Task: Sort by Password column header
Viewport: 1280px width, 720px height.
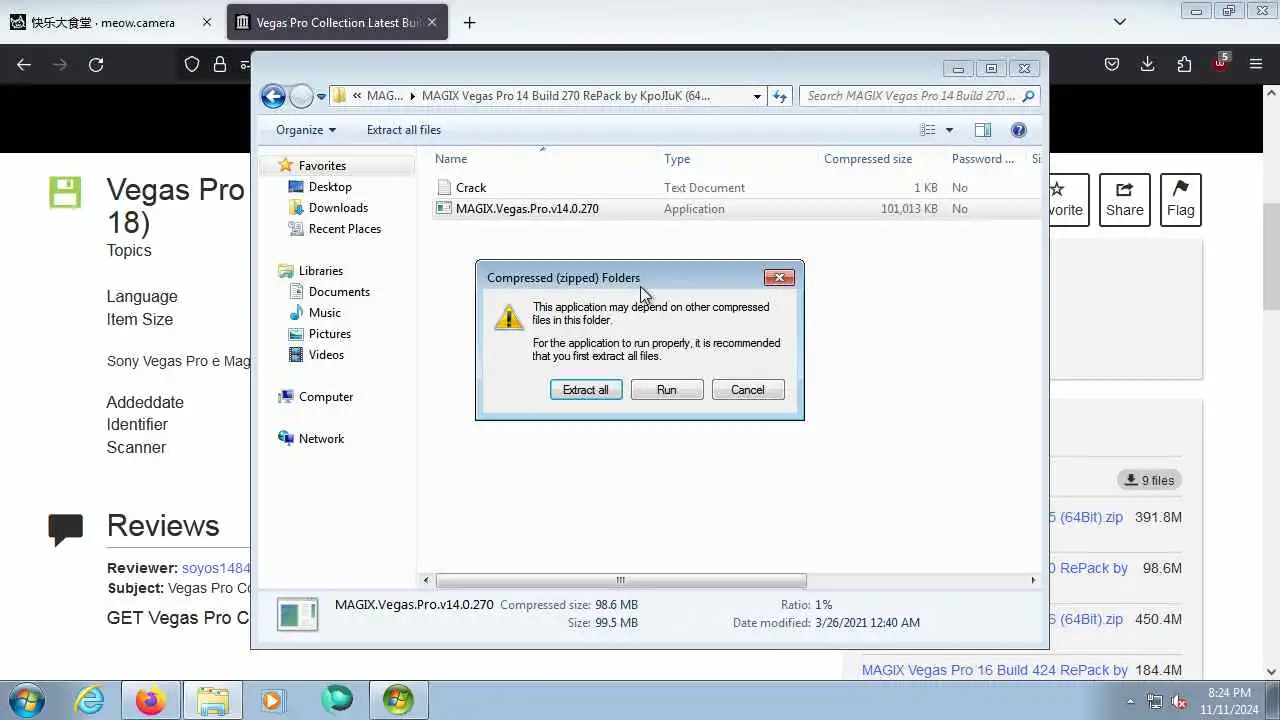Action: click(x=983, y=159)
